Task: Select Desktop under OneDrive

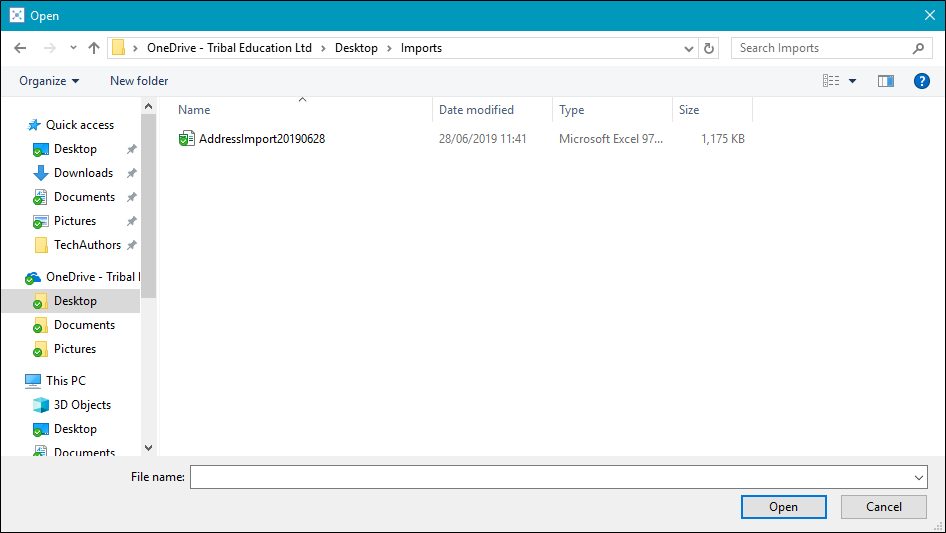Action: (x=75, y=301)
